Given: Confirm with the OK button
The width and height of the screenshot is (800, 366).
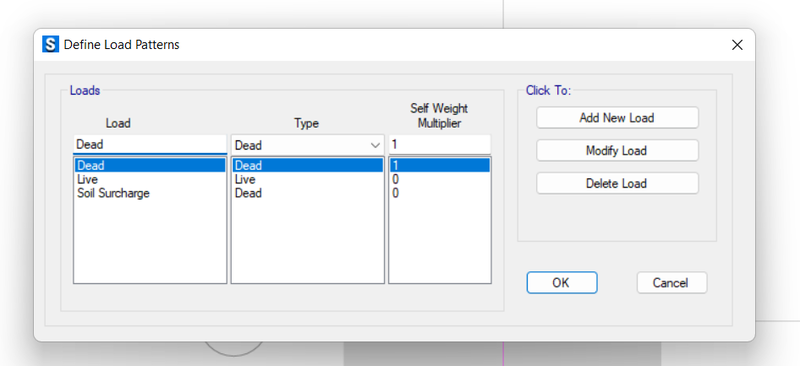Looking at the screenshot, I should click(x=561, y=283).
